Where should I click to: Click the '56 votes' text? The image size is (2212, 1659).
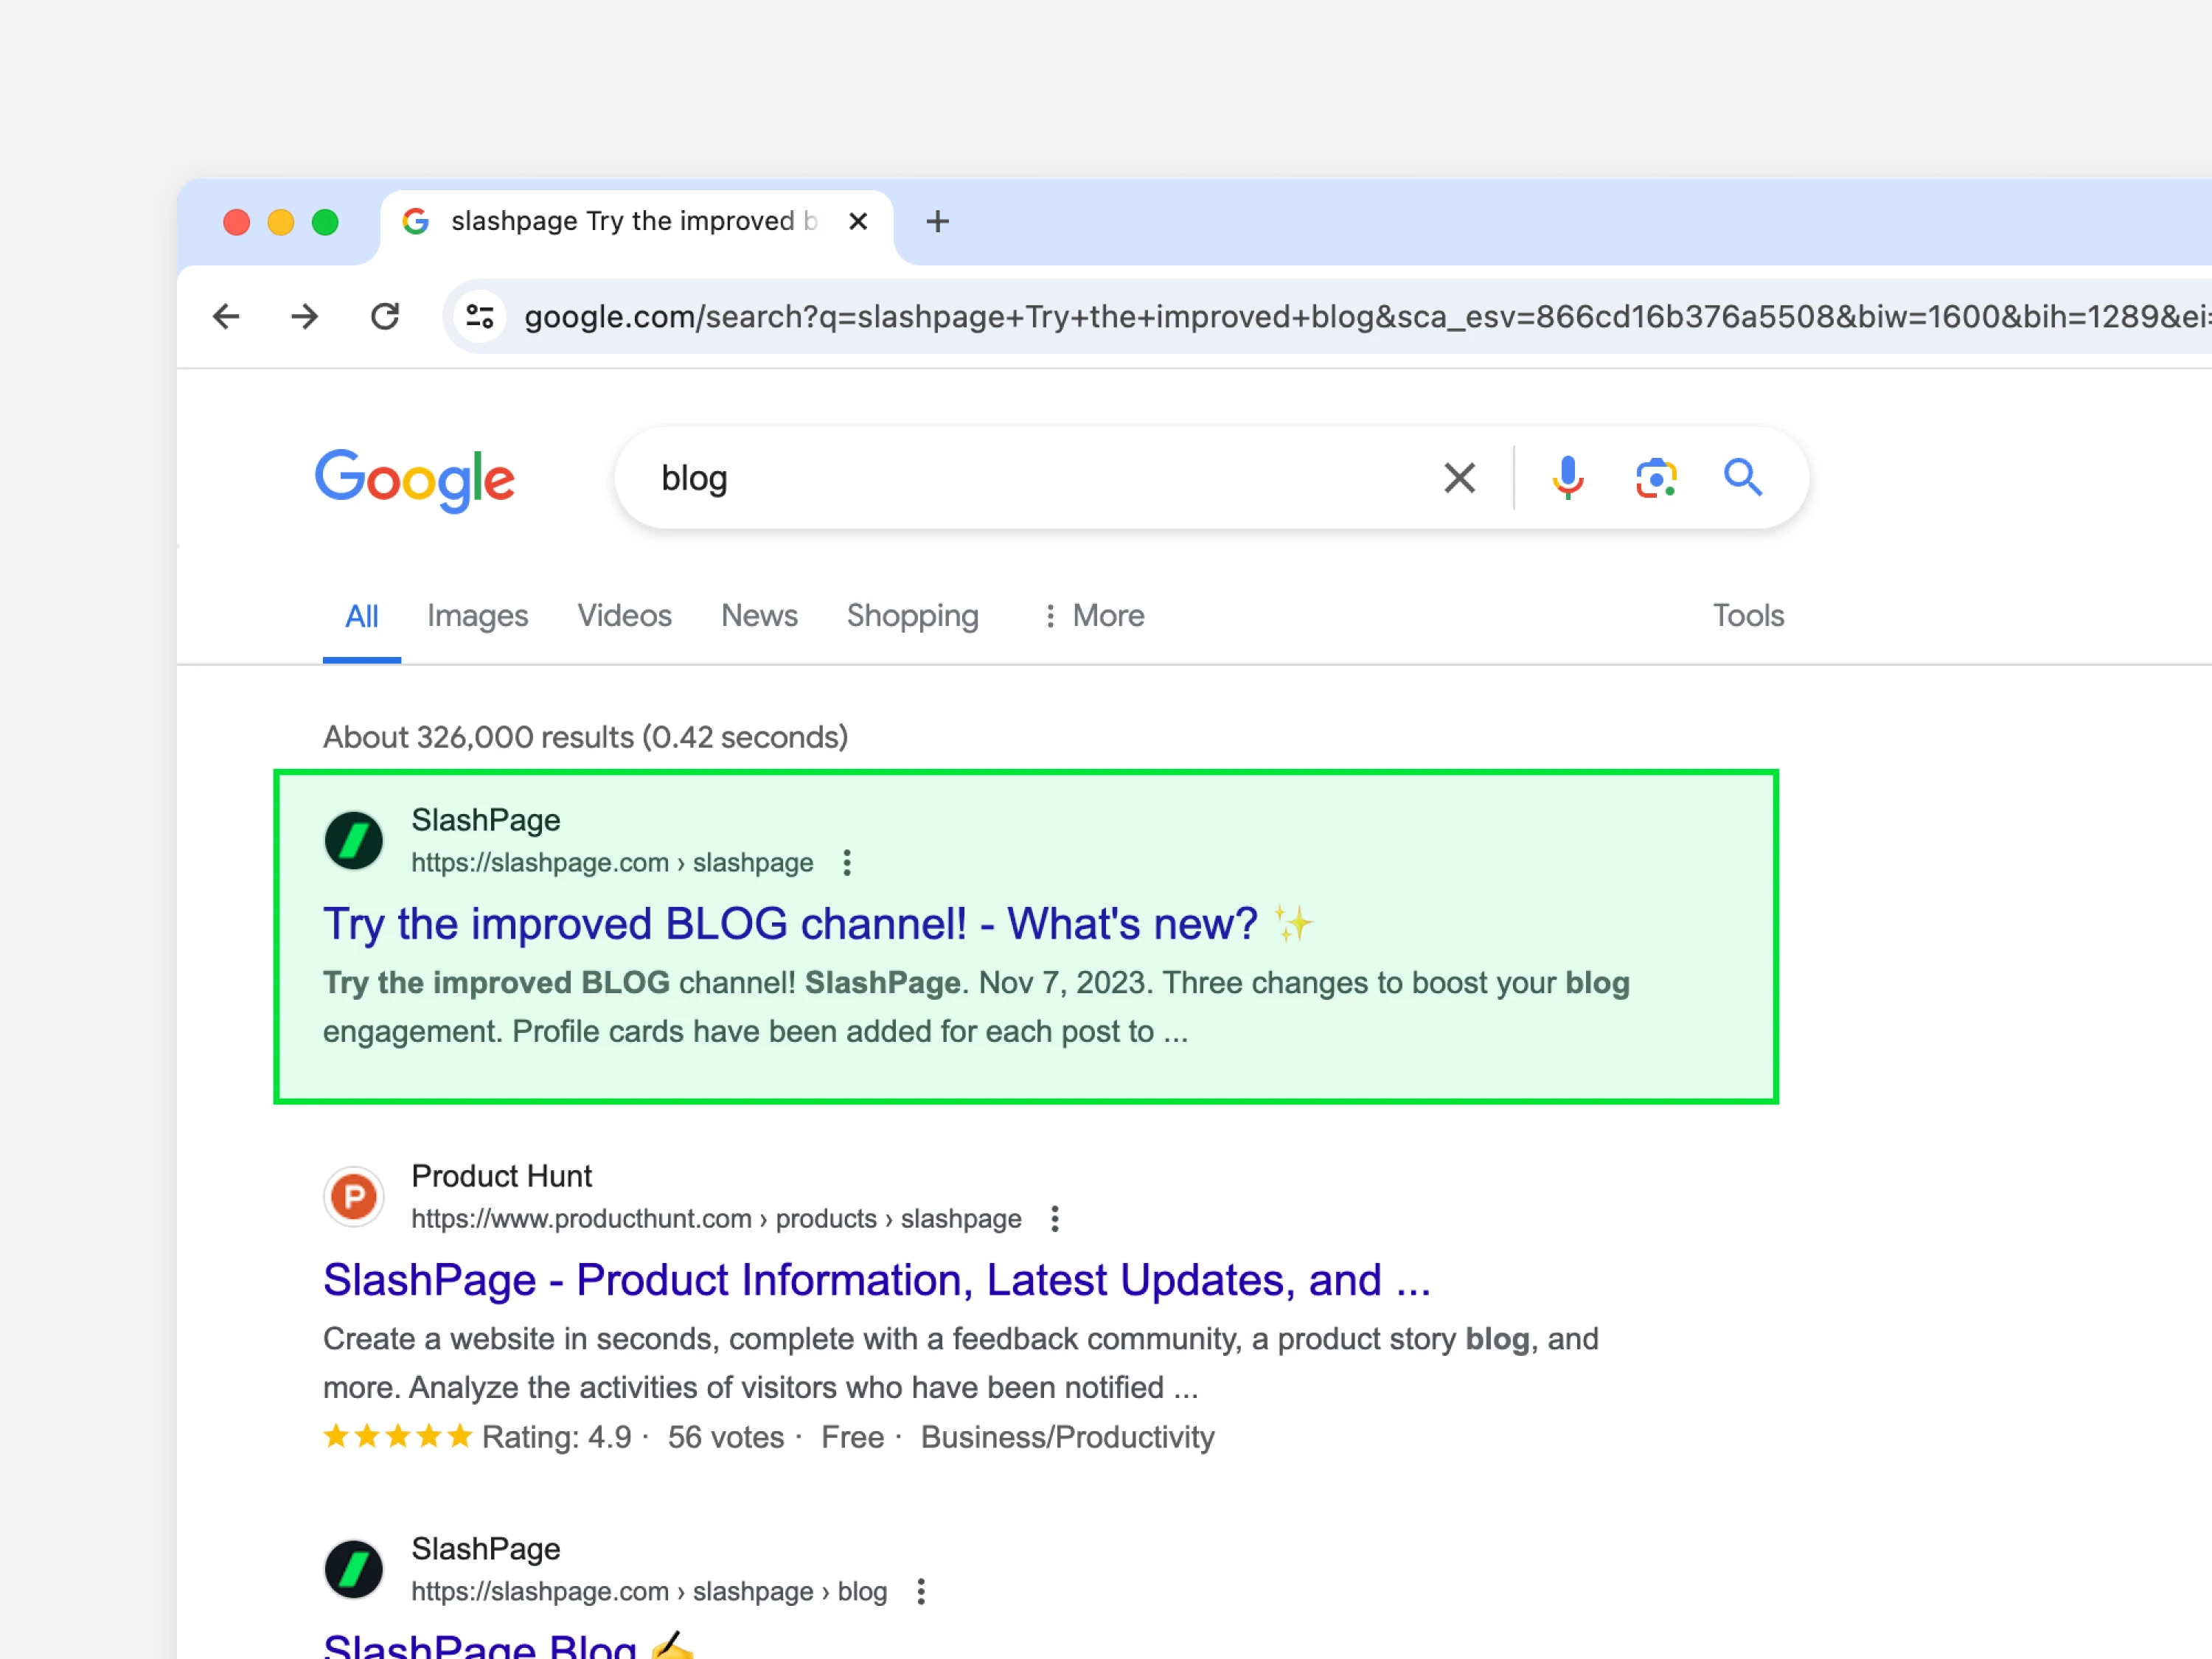(726, 1438)
